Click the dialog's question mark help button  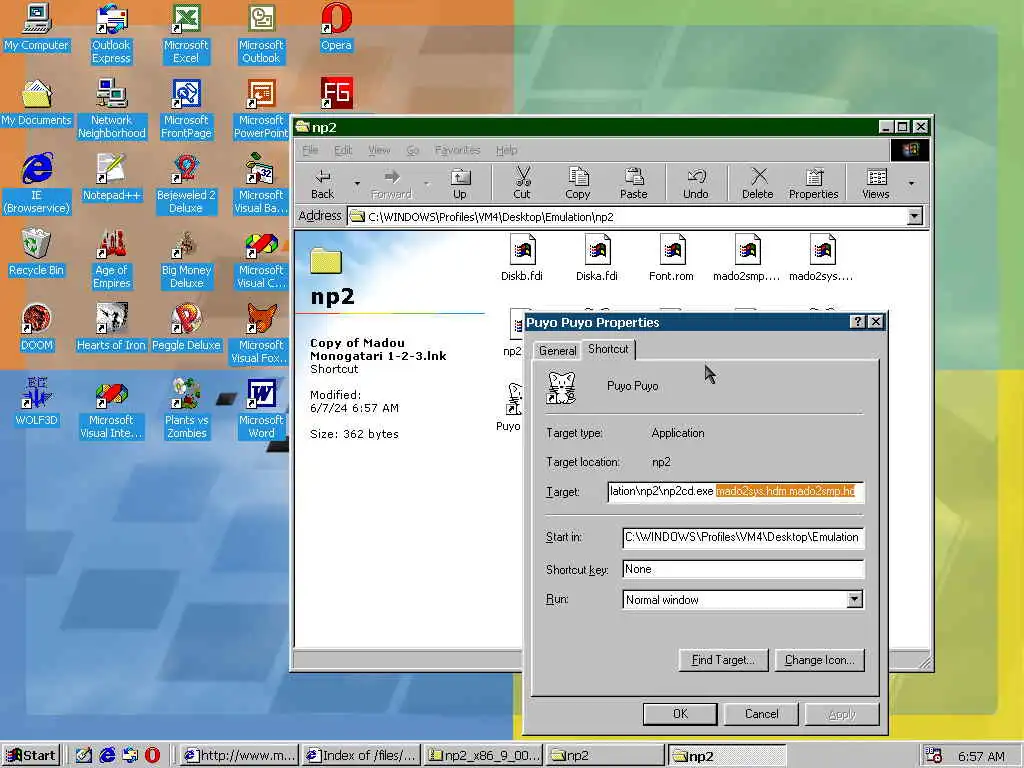point(857,321)
